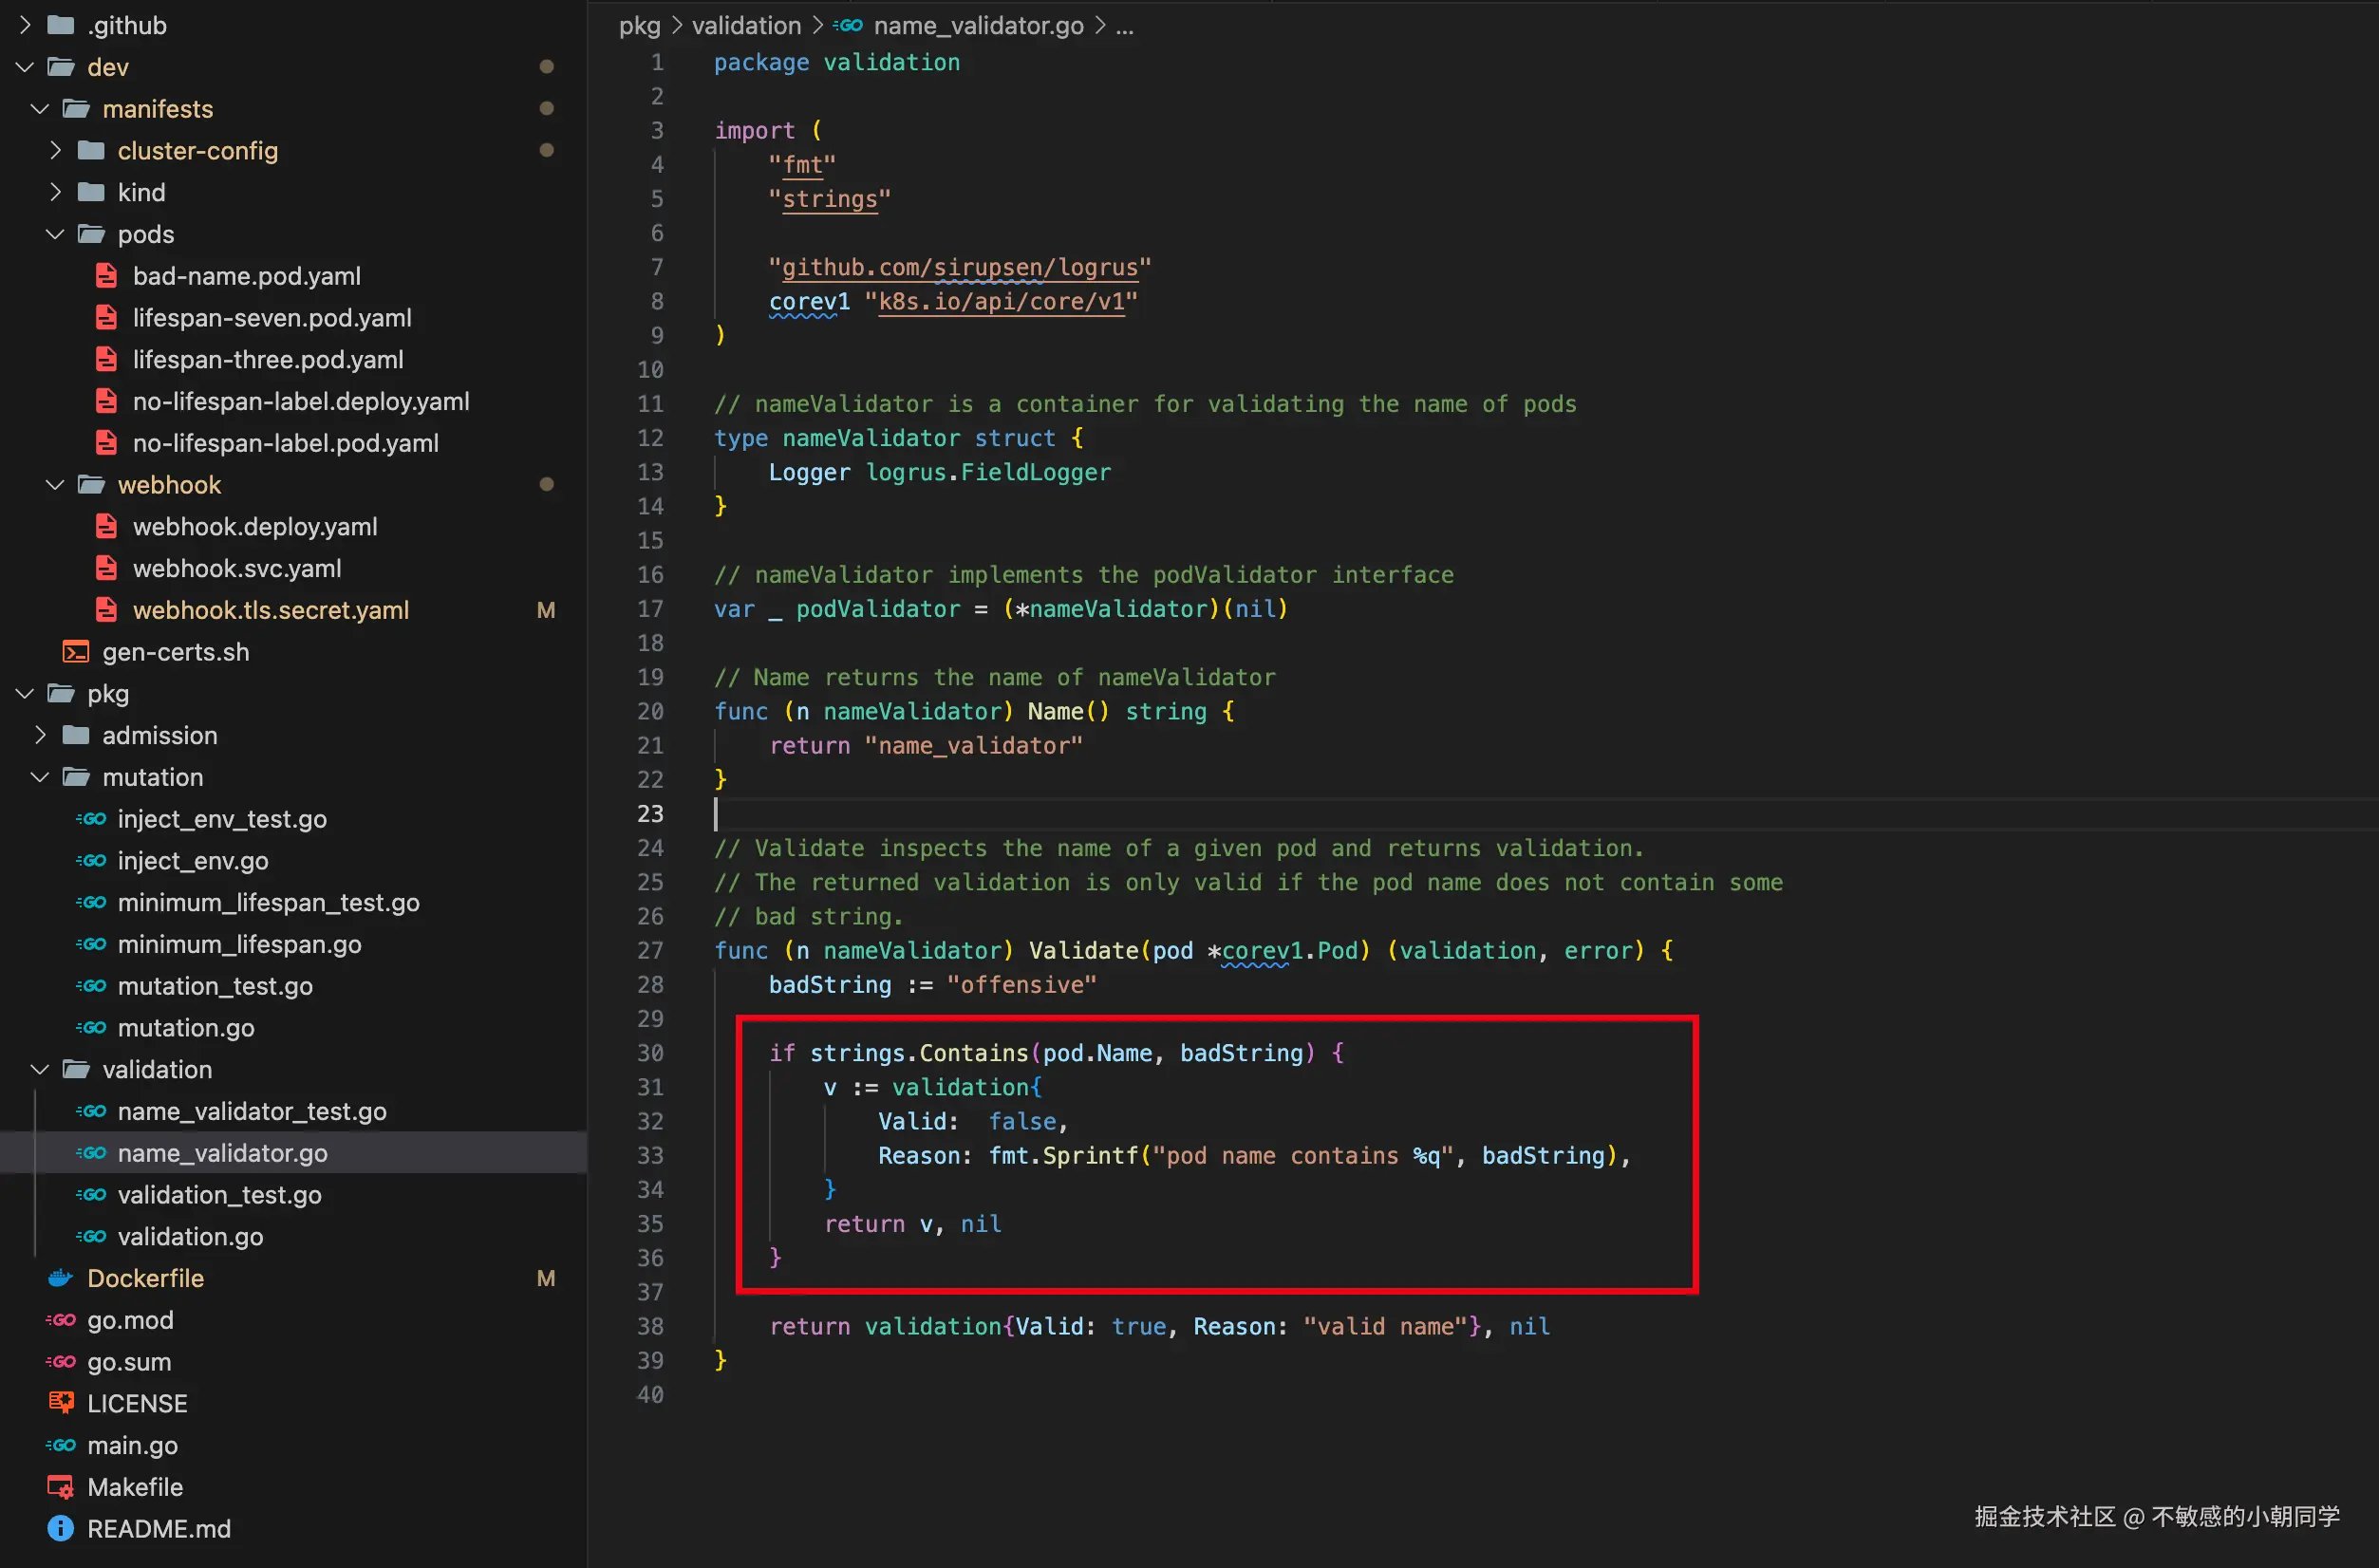Click the .github folder icon
The width and height of the screenshot is (2379, 1568).
(60, 25)
